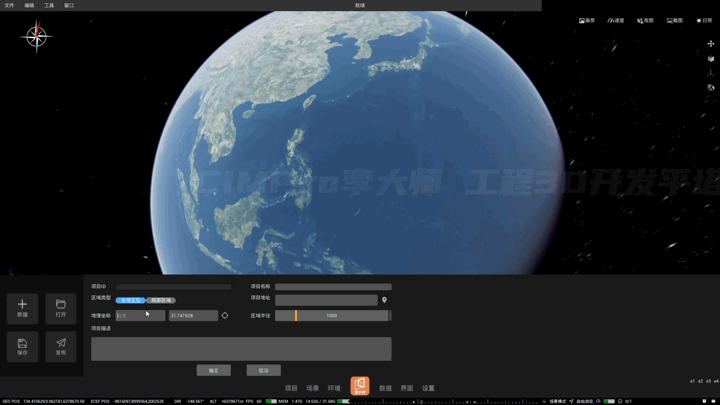The image size is (720, 405).
Task: Click the 项目描述 text area
Action: point(241,349)
